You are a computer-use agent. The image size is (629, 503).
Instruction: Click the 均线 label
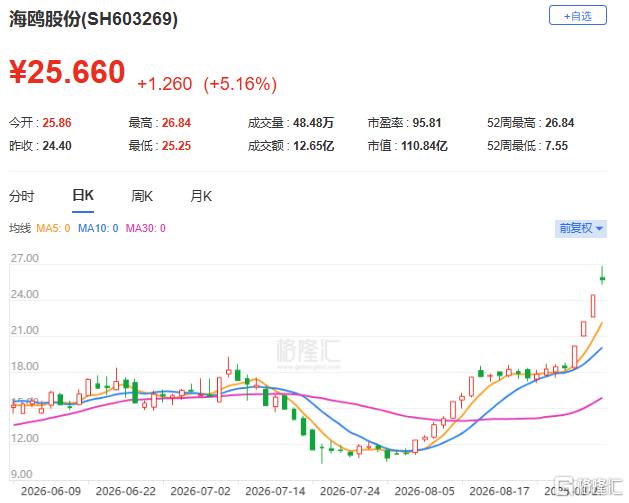pos(20,228)
